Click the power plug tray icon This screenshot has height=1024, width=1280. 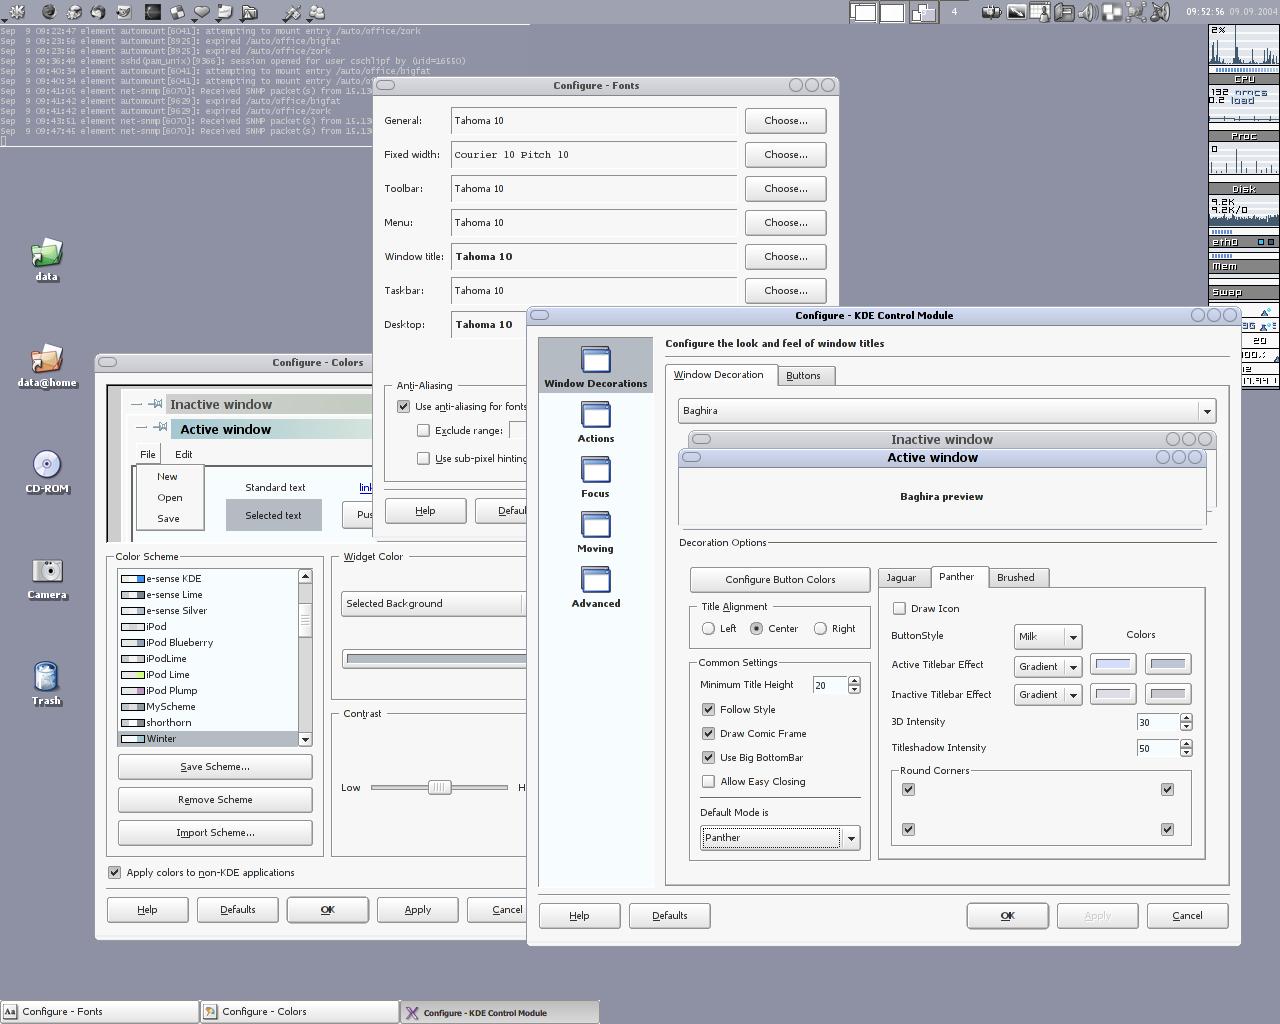click(x=992, y=12)
